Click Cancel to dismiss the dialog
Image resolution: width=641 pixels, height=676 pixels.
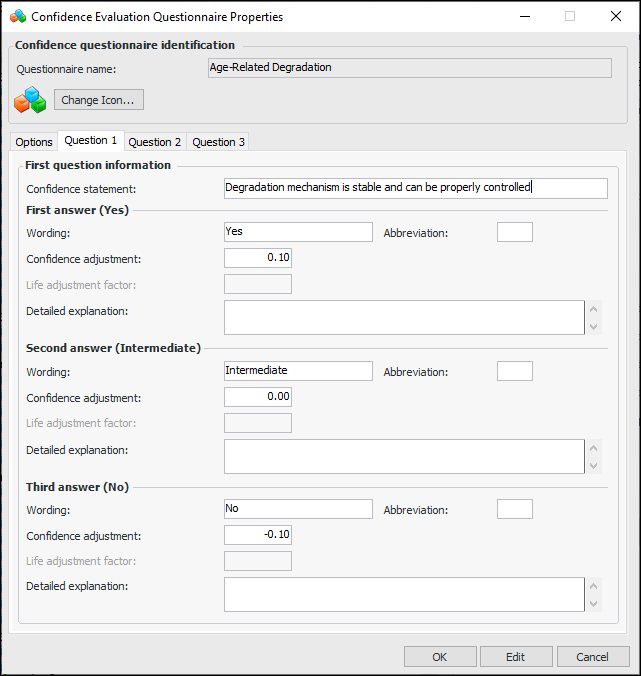(x=592, y=657)
